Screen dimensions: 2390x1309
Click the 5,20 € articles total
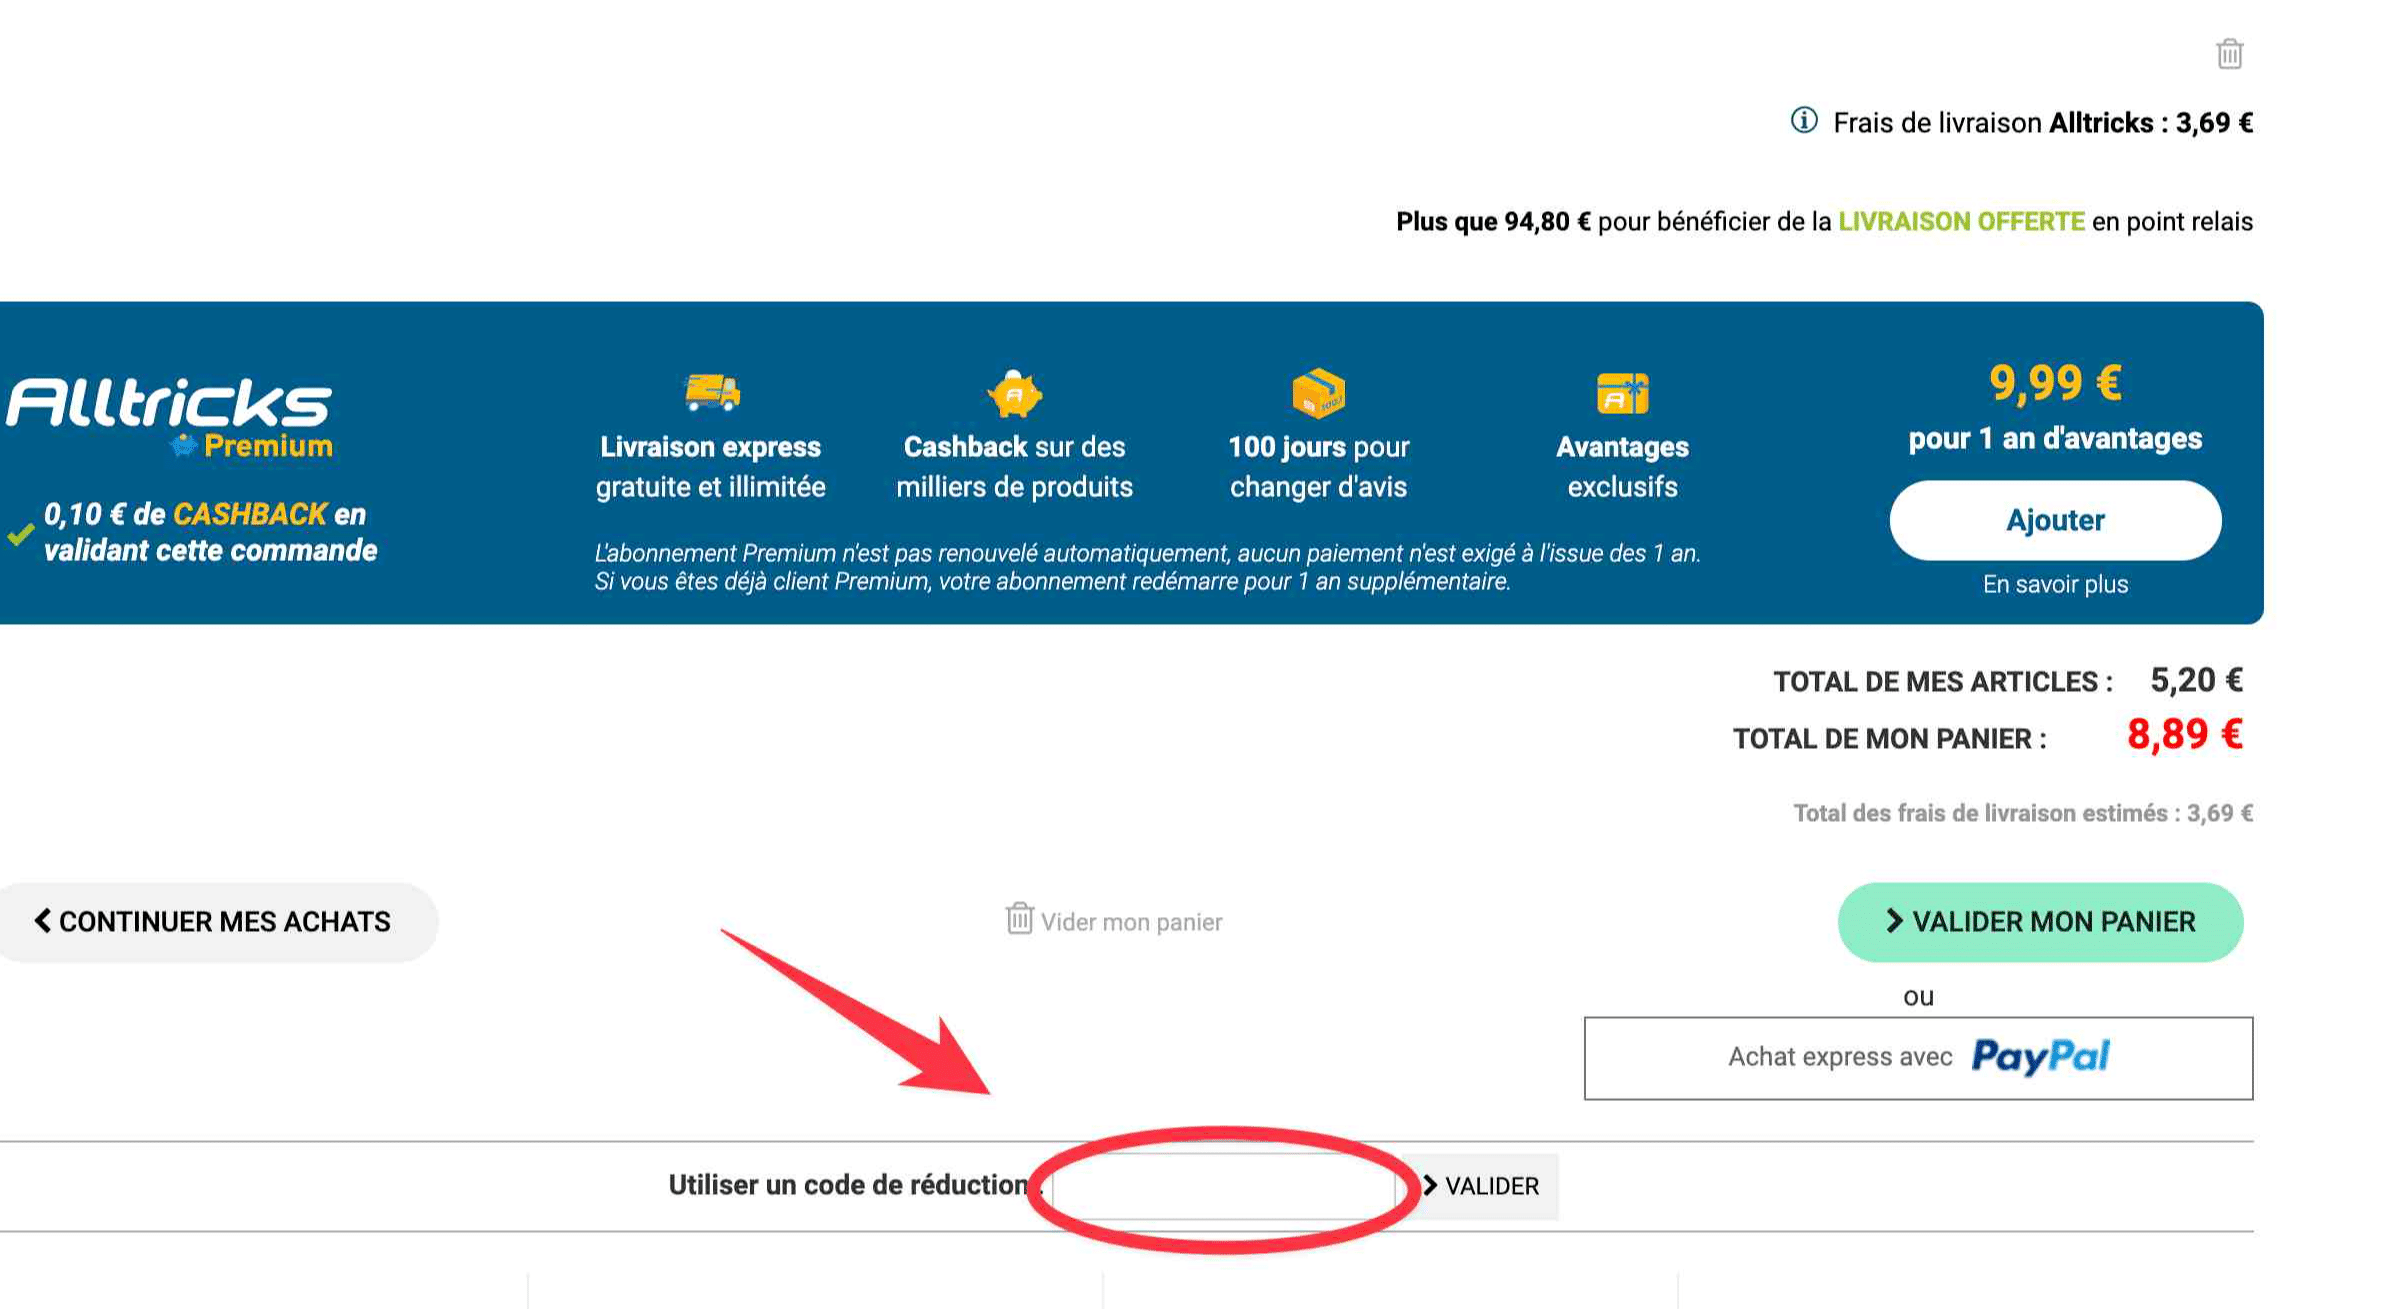(x=2196, y=680)
